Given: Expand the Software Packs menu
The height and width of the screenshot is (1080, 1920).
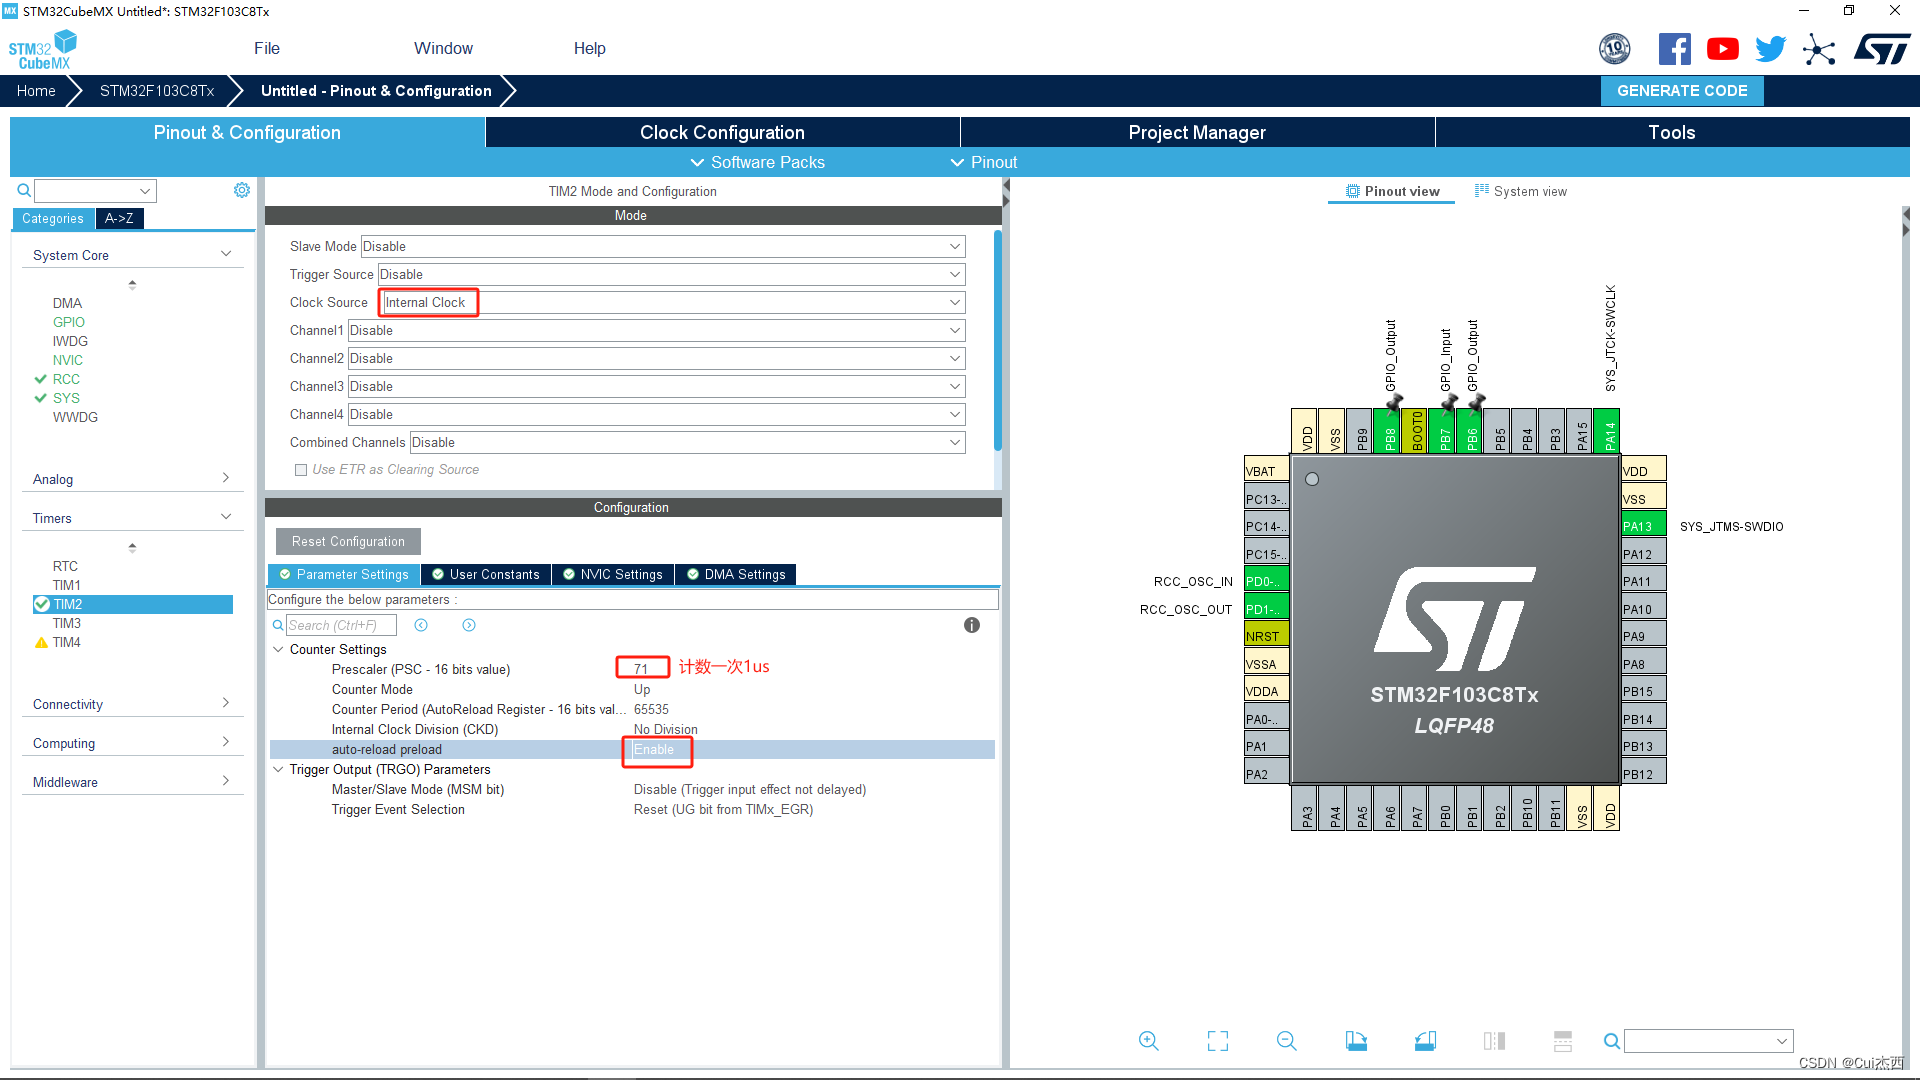Looking at the screenshot, I should click(x=757, y=162).
